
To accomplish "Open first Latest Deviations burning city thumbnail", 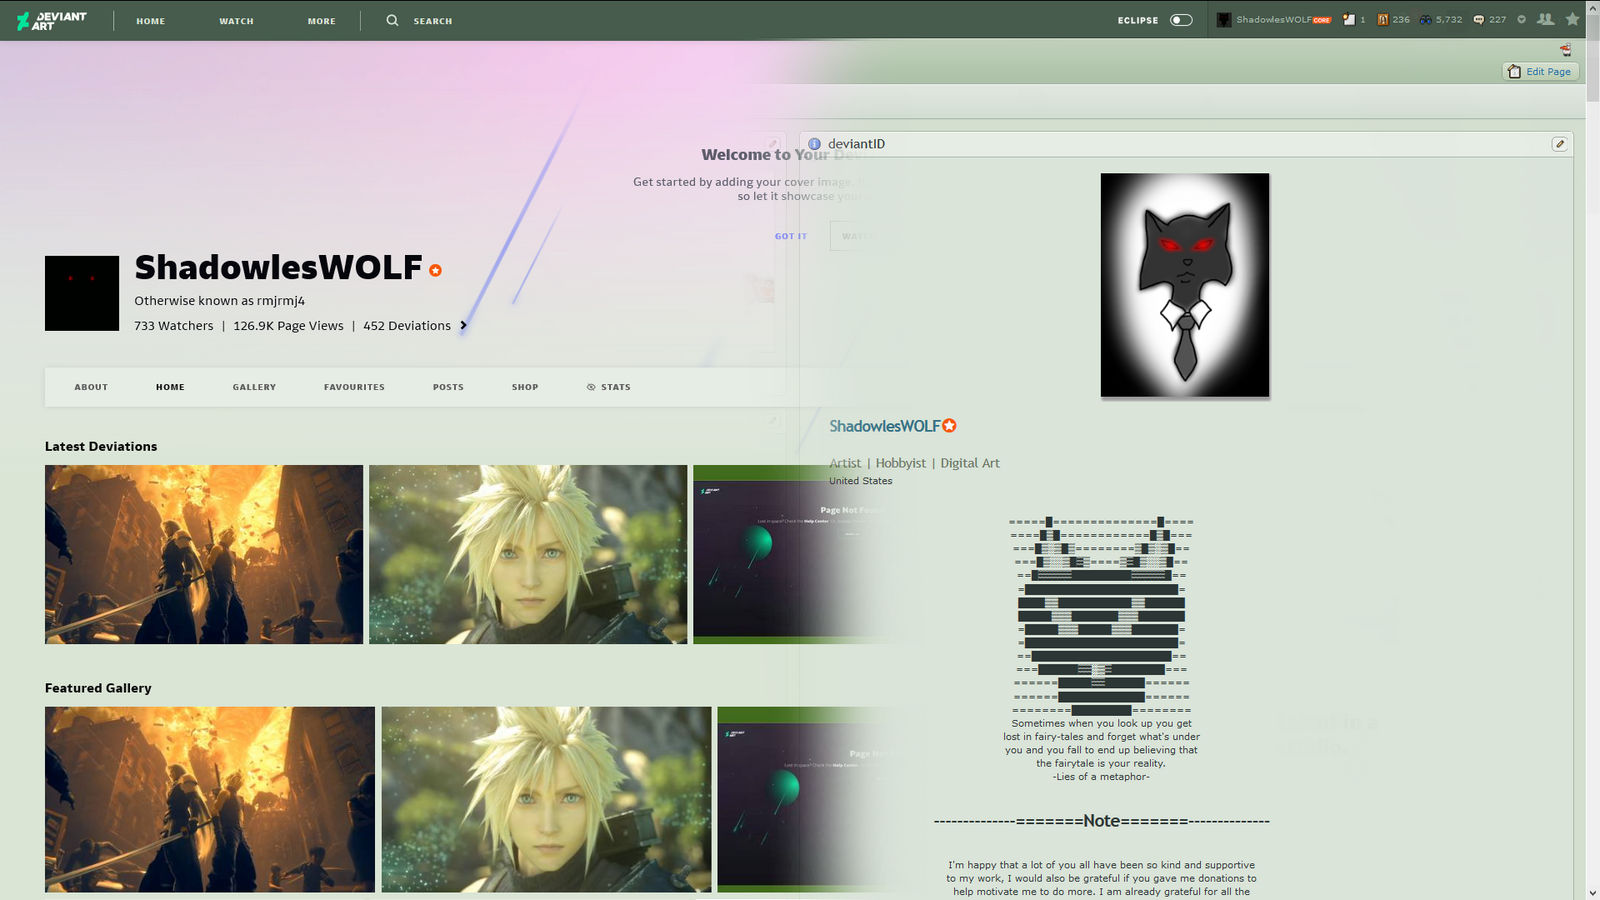I will point(204,554).
